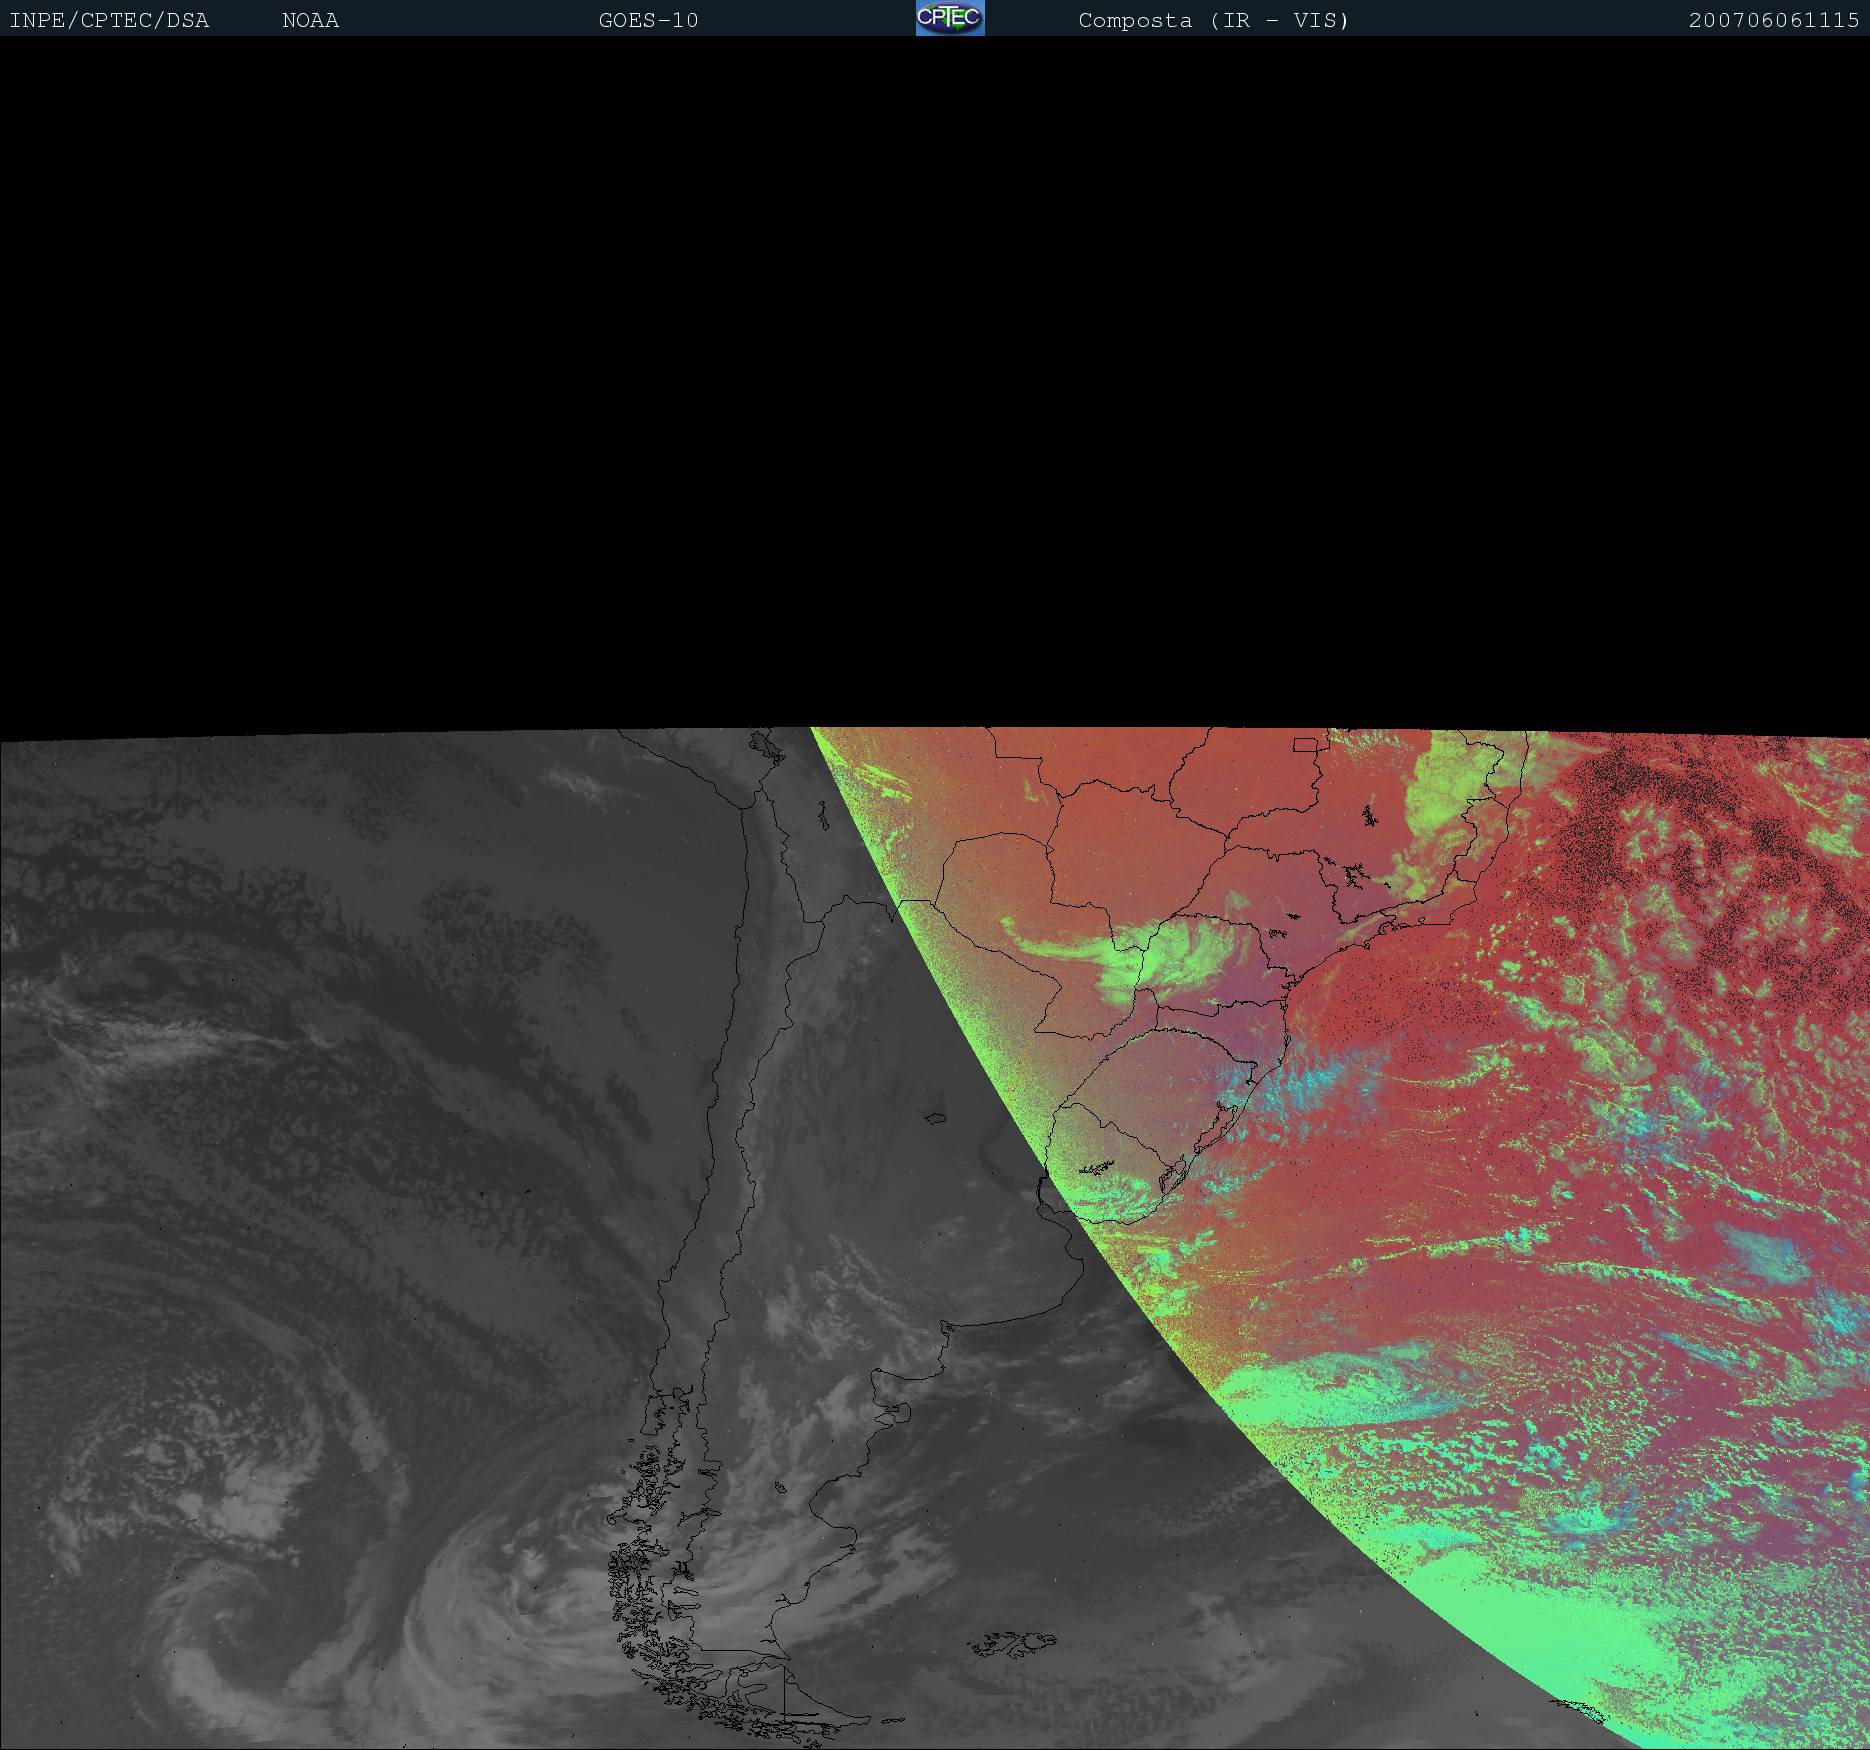
Task: Click the NOAA label in the header
Action: [310, 21]
